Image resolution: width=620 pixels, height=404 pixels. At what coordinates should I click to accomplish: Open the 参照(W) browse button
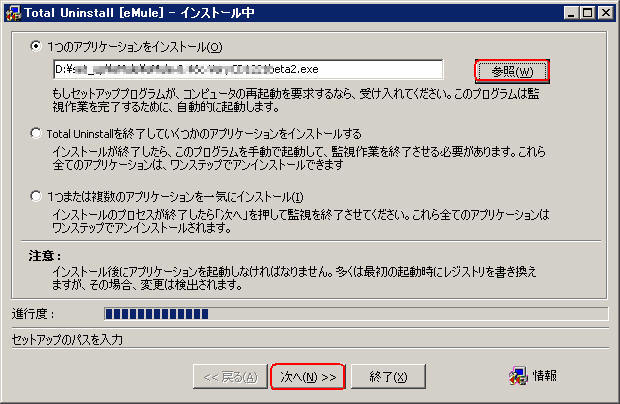[512, 72]
